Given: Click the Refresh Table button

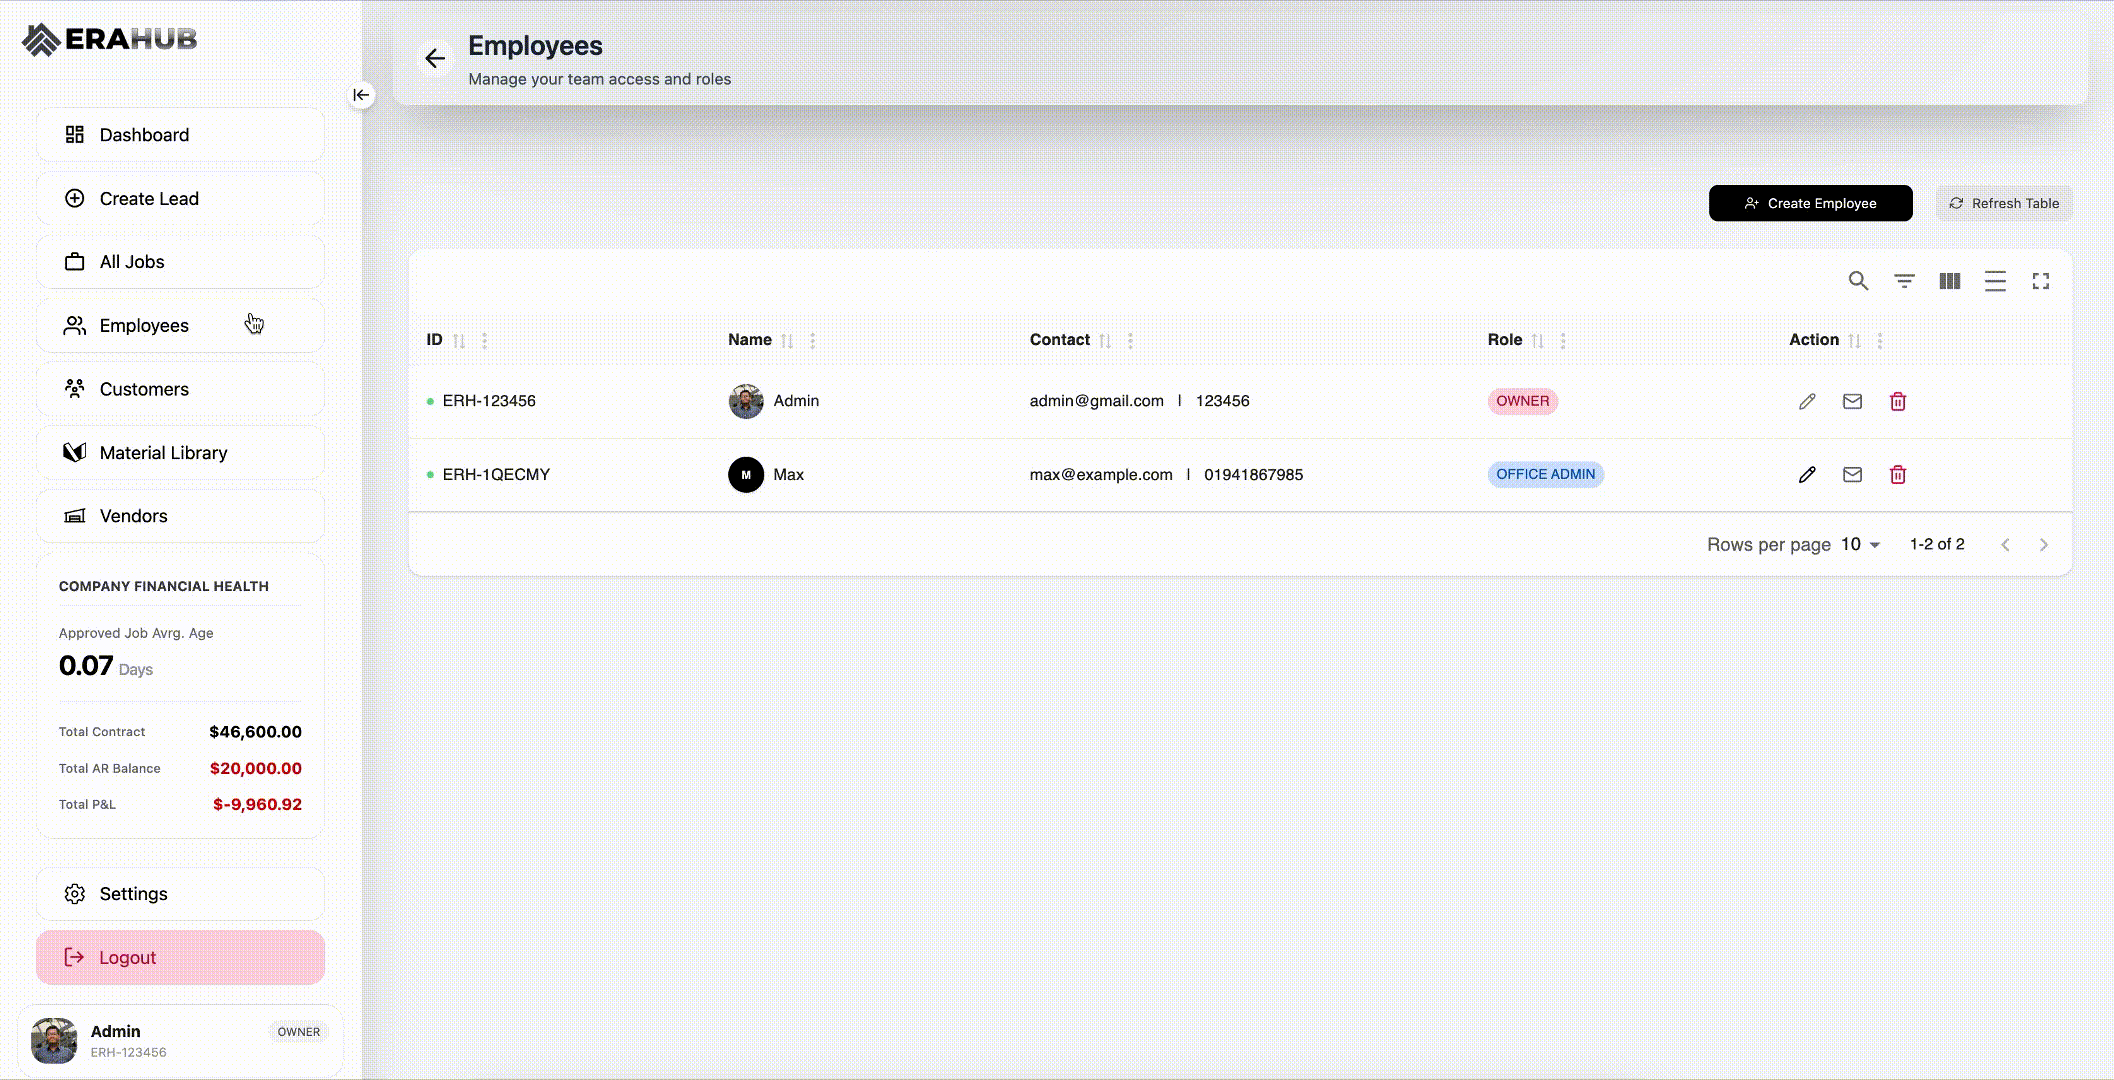Looking at the screenshot, I should pos(2003,203).
